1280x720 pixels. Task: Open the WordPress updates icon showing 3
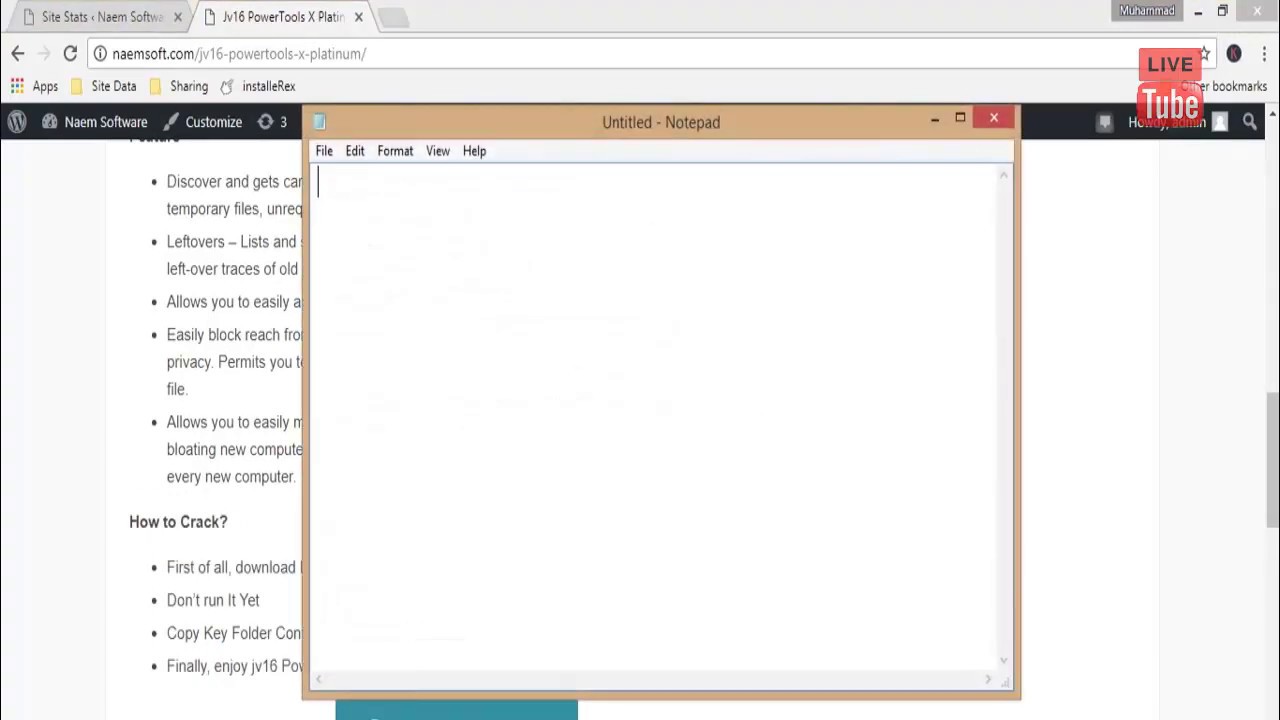[272, 122]
